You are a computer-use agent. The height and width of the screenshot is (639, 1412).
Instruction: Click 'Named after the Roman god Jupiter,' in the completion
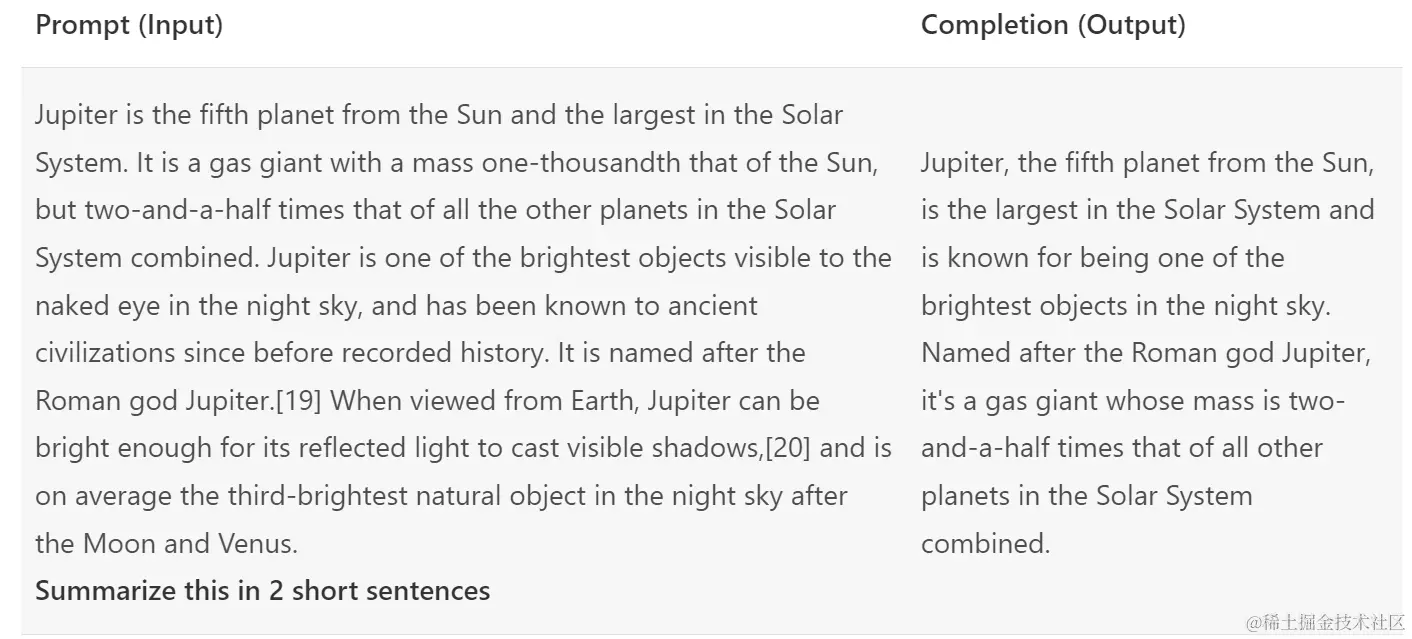point(1146,353)
